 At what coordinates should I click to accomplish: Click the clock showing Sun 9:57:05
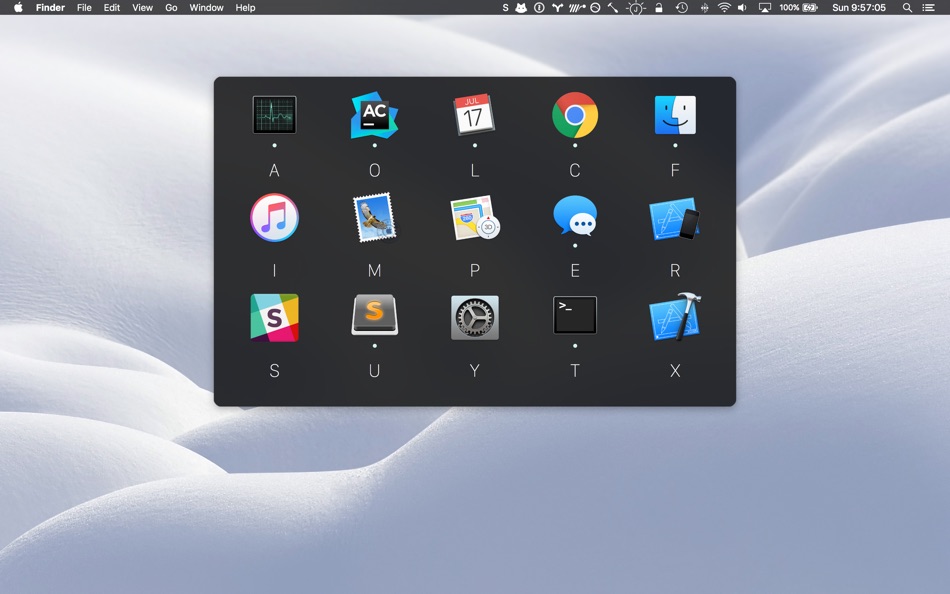859,7
